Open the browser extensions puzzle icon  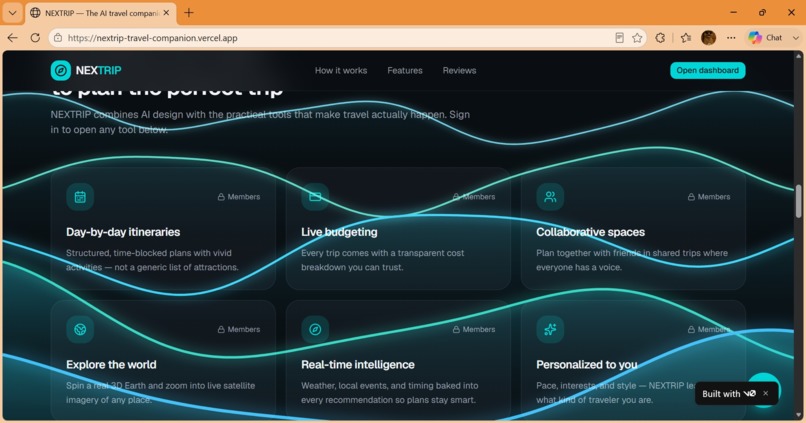coord(660,38)
